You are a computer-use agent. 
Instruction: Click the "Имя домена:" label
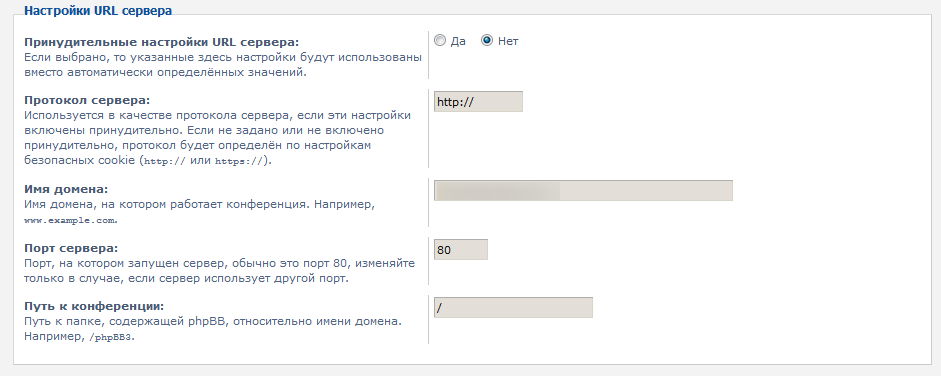click(x=66, y=189)
